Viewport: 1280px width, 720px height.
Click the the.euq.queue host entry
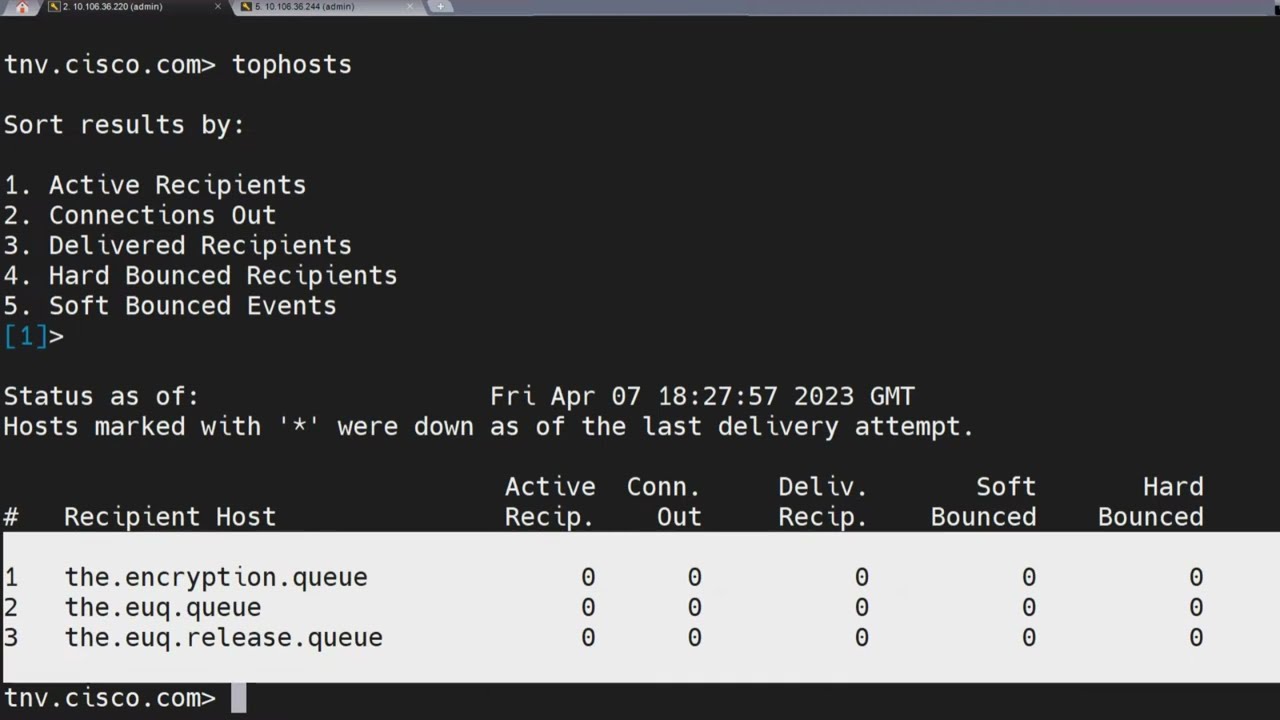pos(163,607)
